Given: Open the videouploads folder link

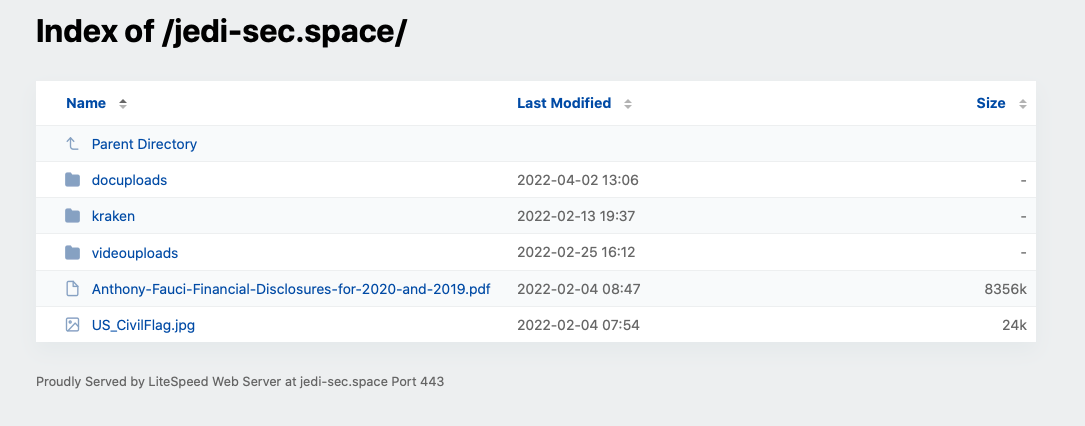Looking at the screenshot, I should point(135,252).
